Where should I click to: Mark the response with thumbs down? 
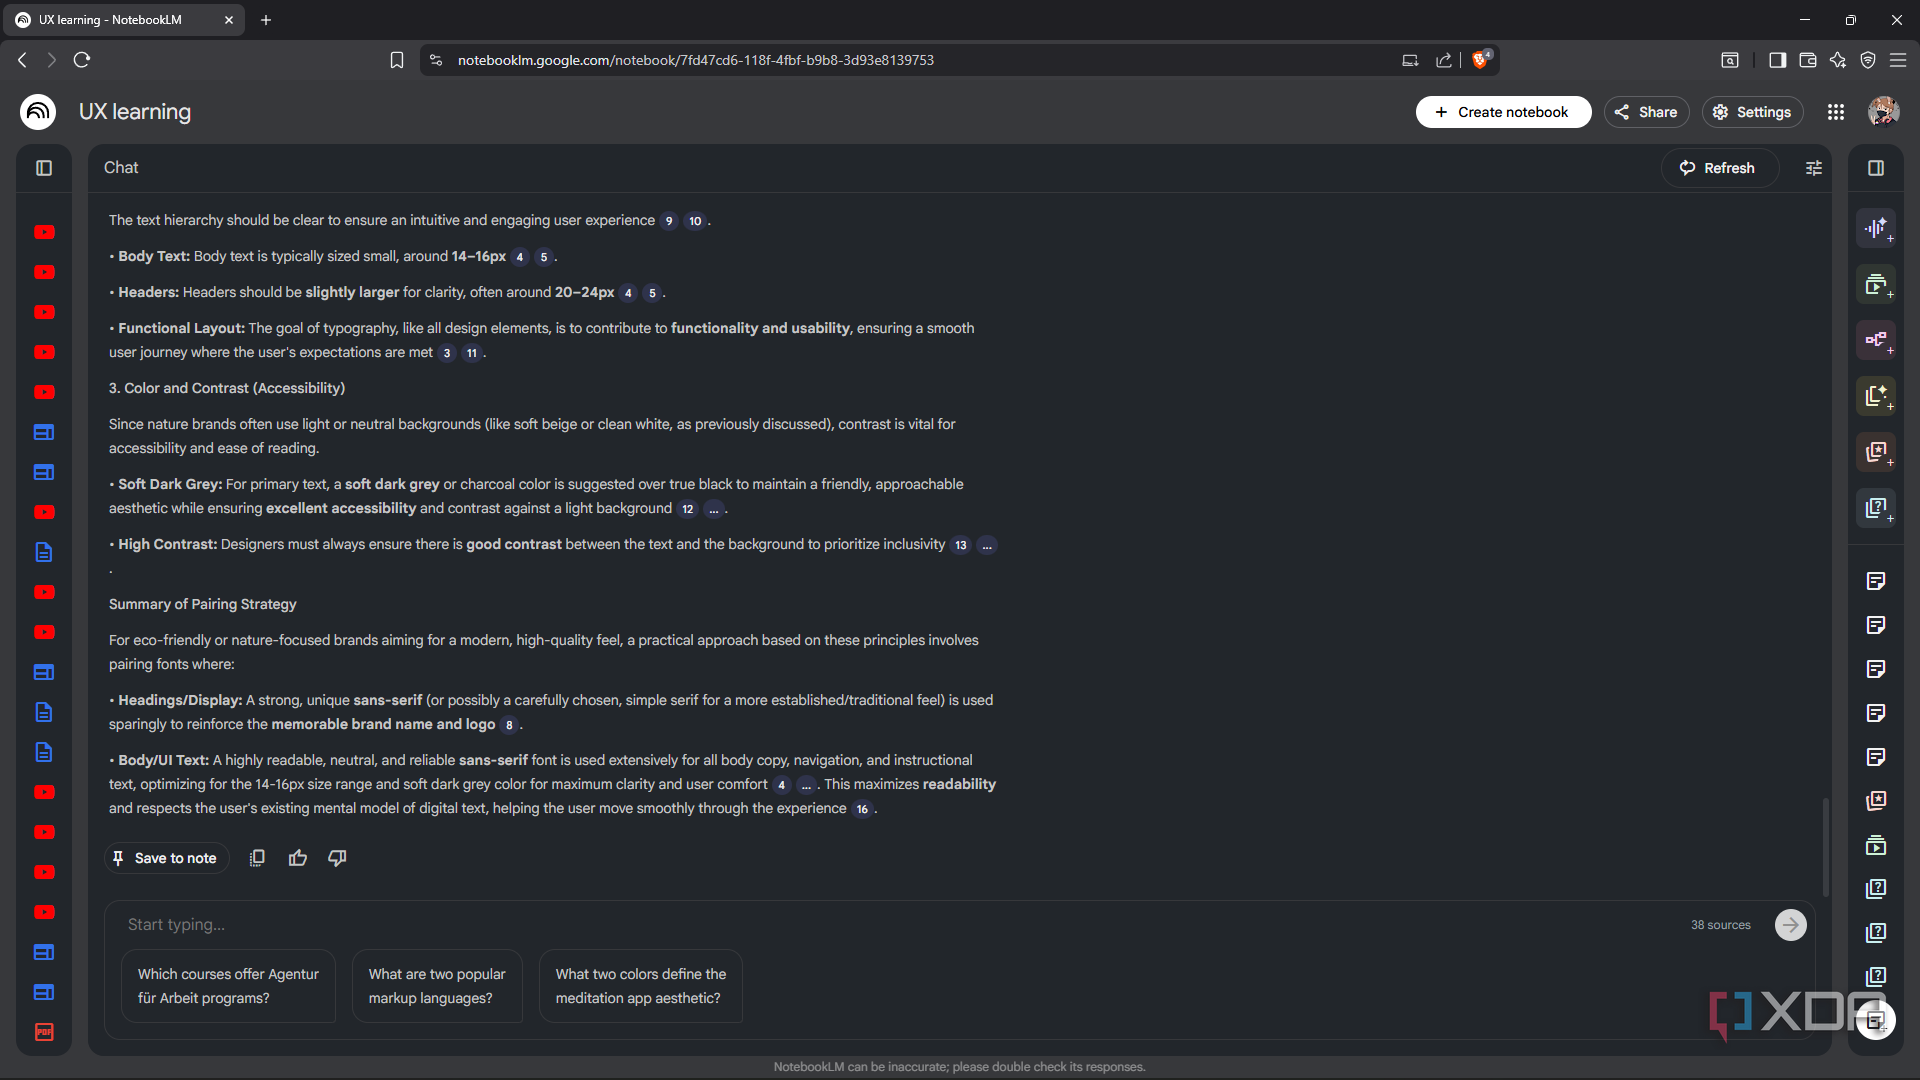[x=338, y=858]
